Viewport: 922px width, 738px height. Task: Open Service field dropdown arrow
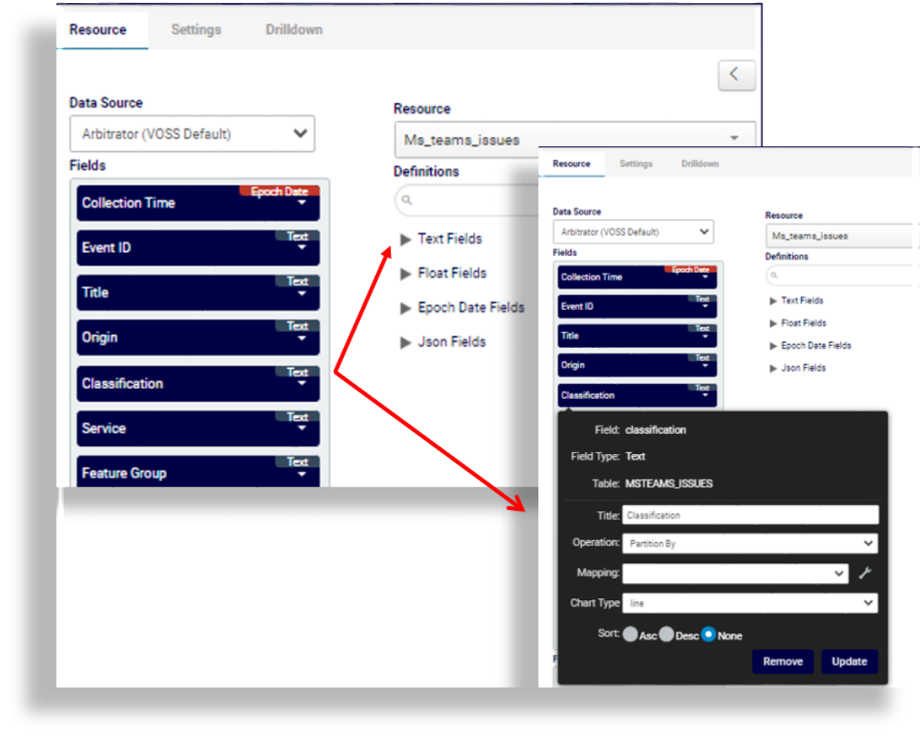[x=302, y=430]
